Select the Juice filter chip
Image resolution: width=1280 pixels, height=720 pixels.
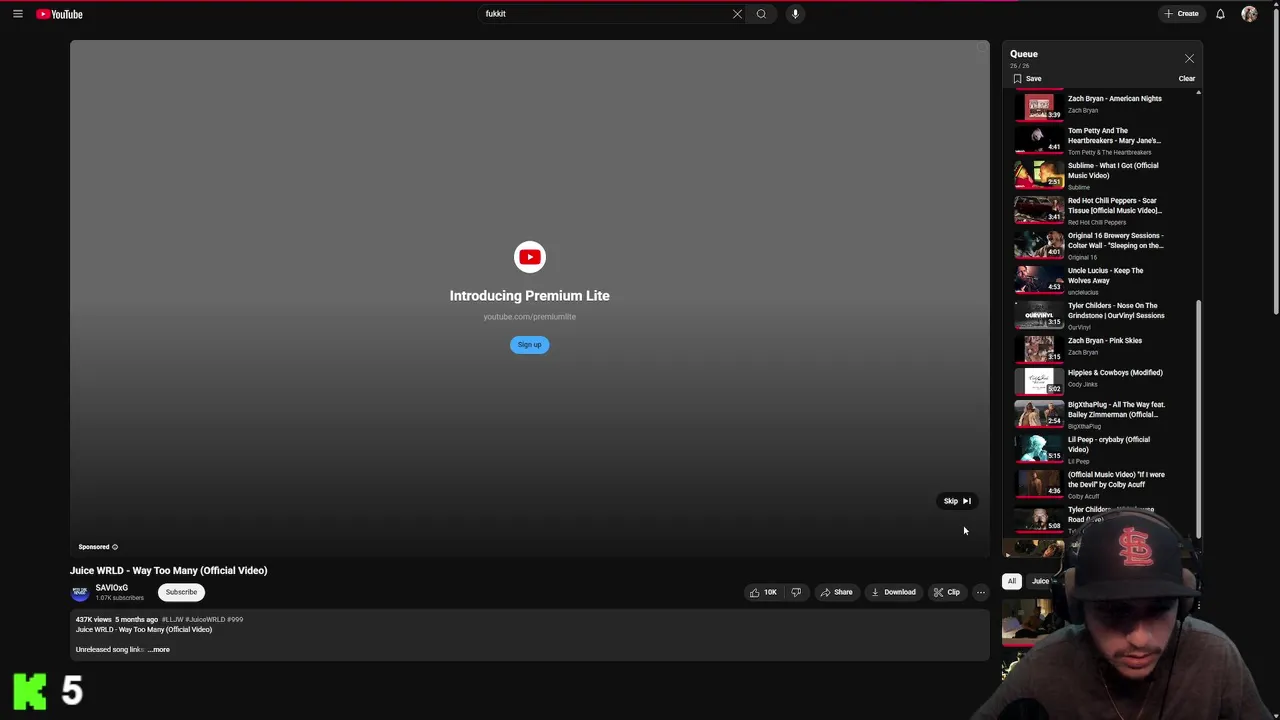1040,581
